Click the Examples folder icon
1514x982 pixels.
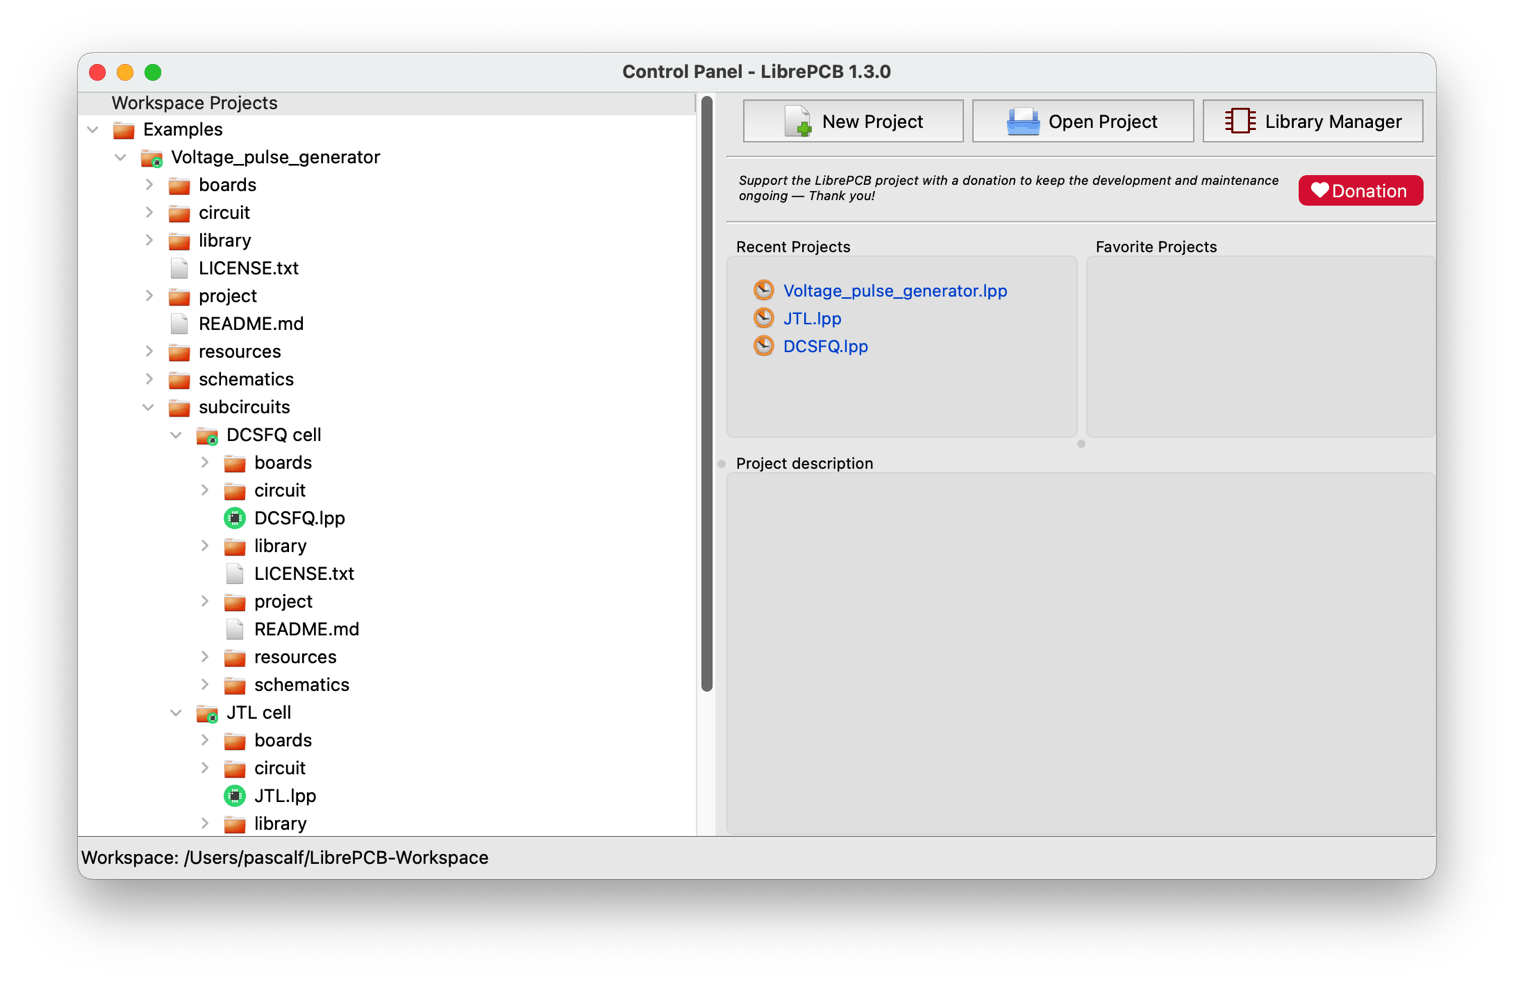click(x=124, y=130)
